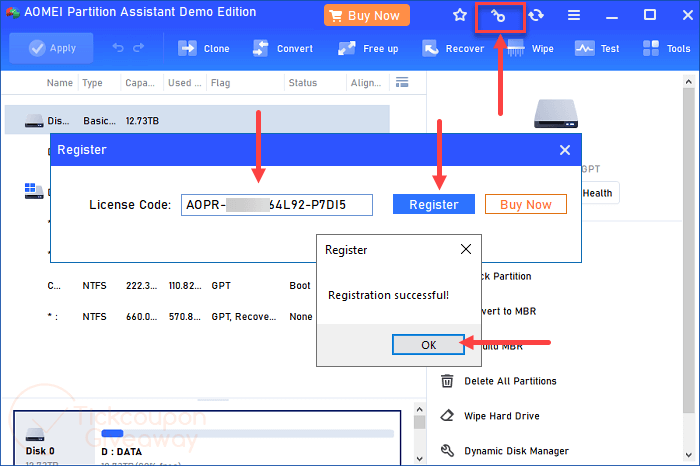Open Dynamic Disk Manager option
This screenshot has height=466, width=700.
[517, 451]
